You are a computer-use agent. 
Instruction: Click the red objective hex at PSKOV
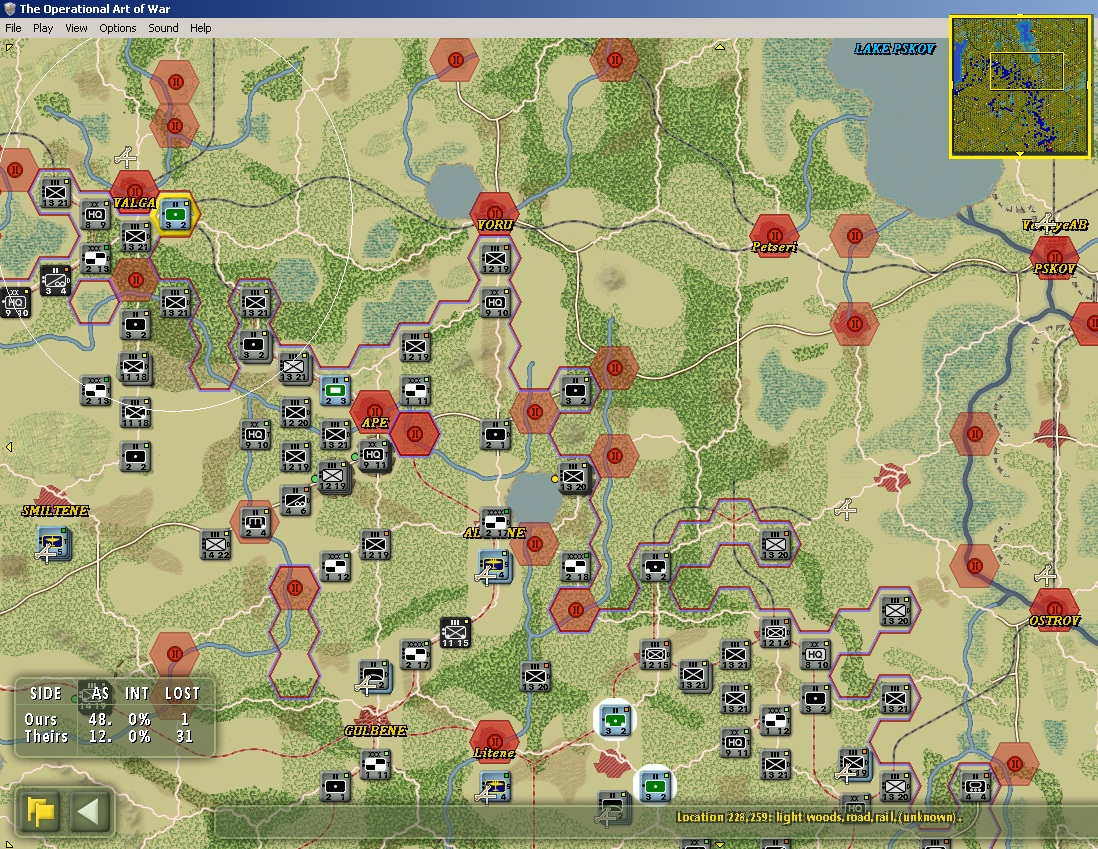coord(1055,258)
